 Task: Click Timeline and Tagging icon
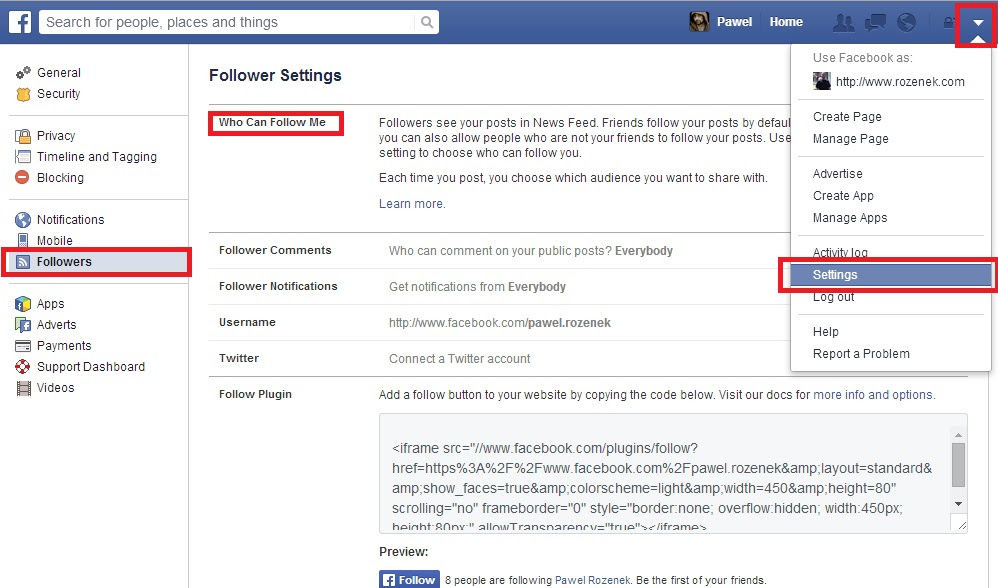click(x=23, y=157)
